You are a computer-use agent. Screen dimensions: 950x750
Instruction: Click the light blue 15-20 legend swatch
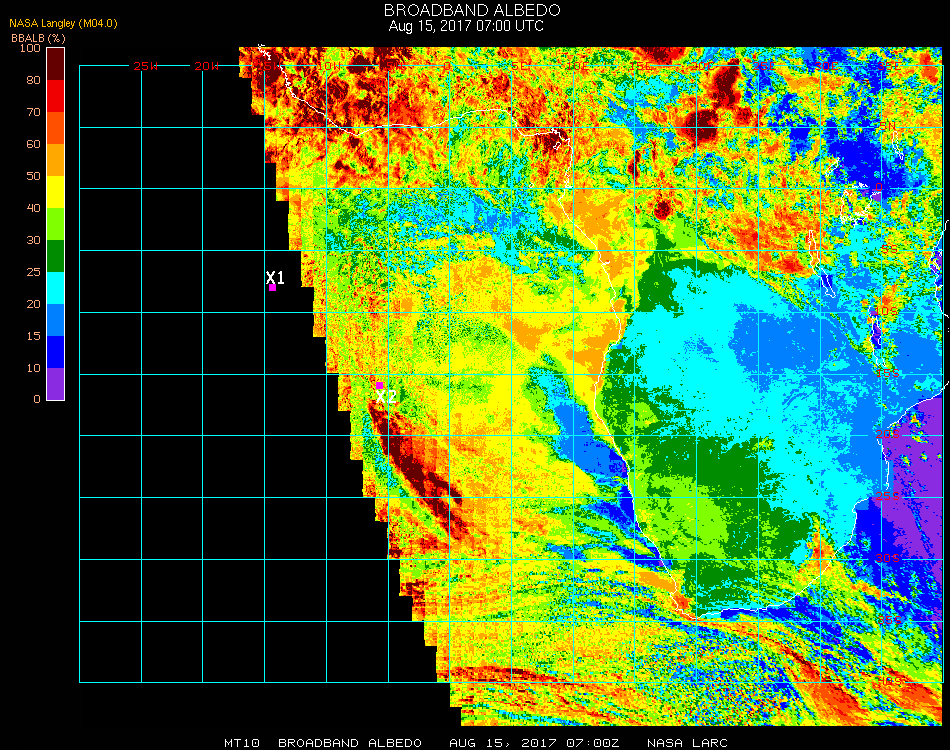(x=56, y=320)
